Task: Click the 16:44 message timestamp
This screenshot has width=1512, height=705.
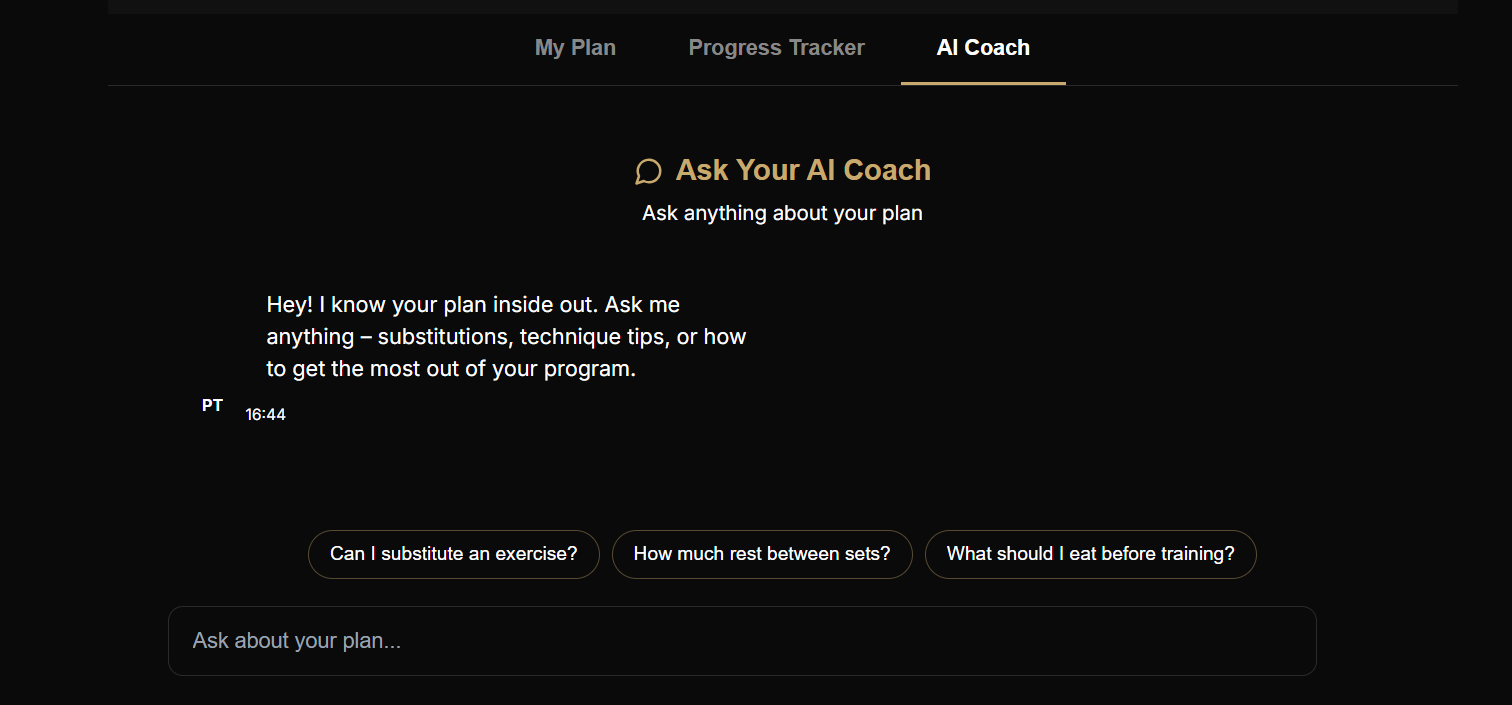Action: (x=265, y=413)
